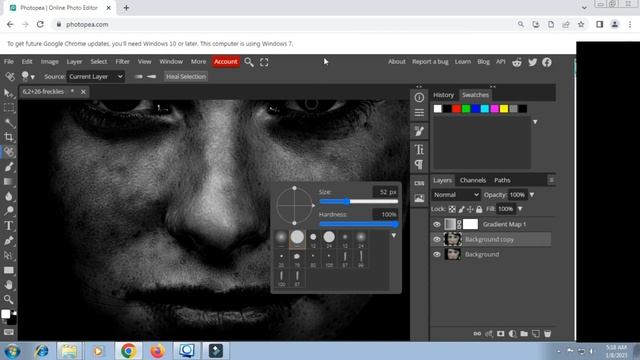Screen dimensions: 640x360
Task: Select the Magic Wand tool
Action: [9, 122]
